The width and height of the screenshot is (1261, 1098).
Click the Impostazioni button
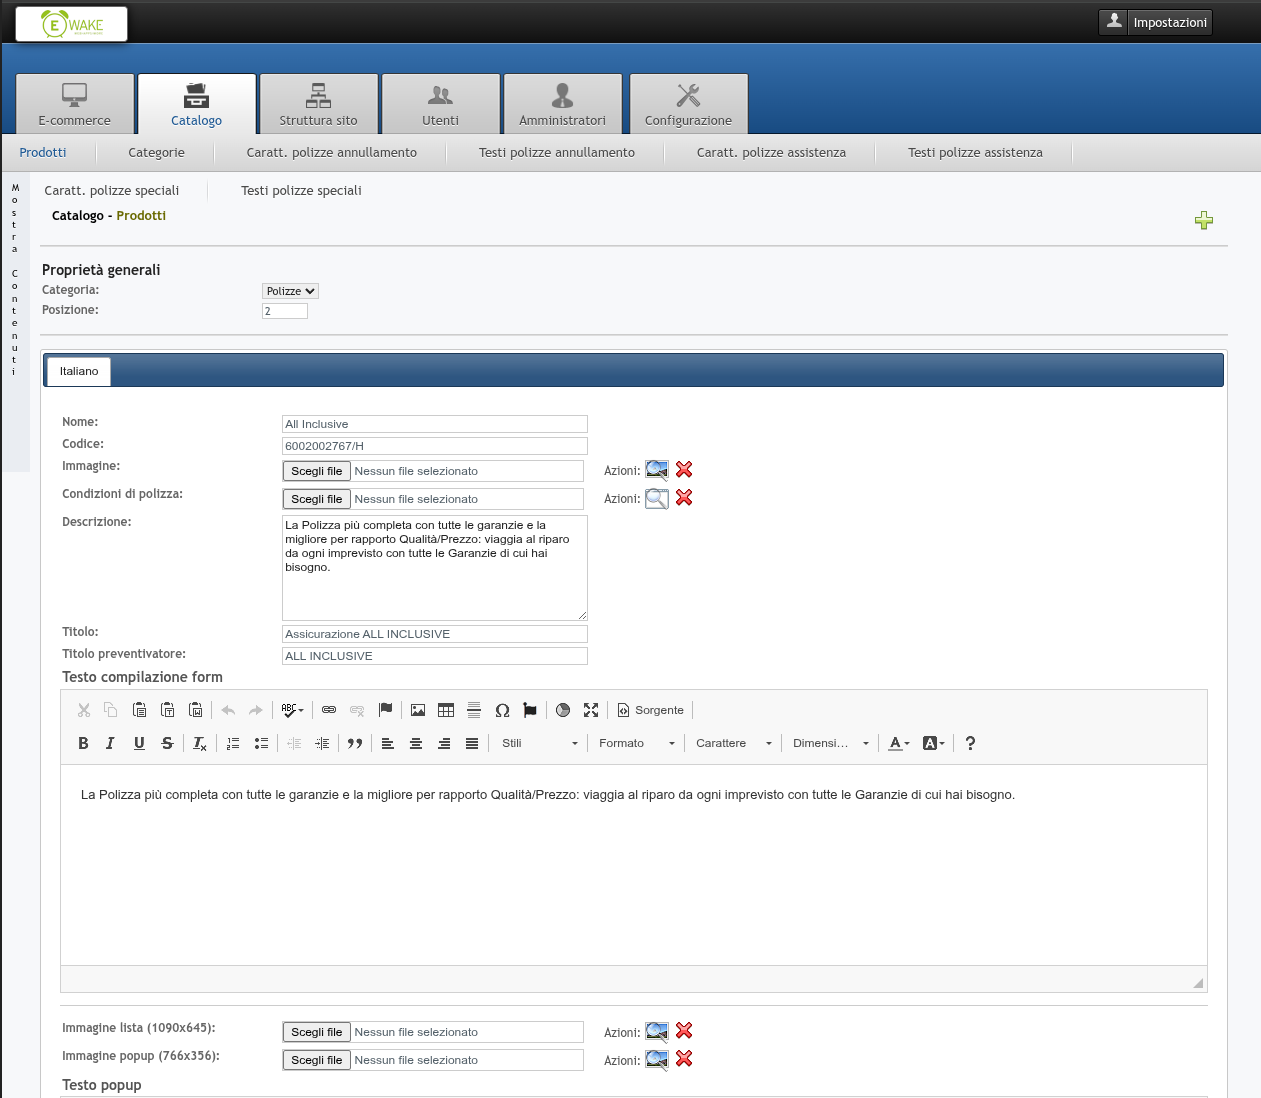1155,22
